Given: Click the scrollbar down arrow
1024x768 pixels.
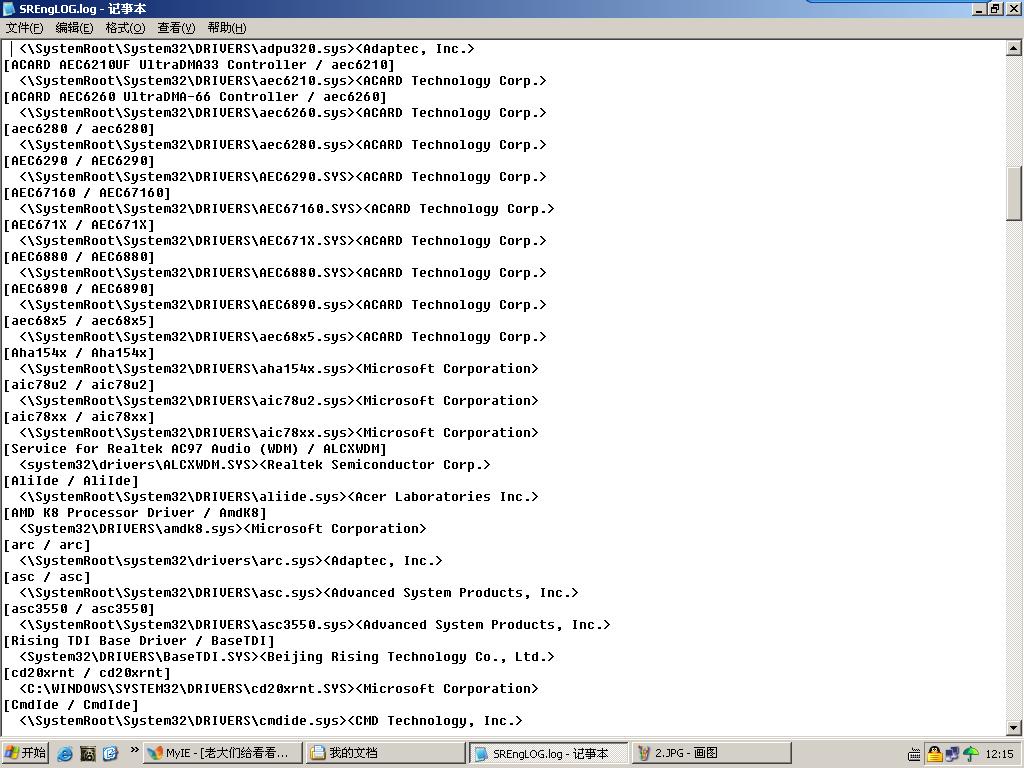Looking at the screenshot, I should [x=1014, y=728].
